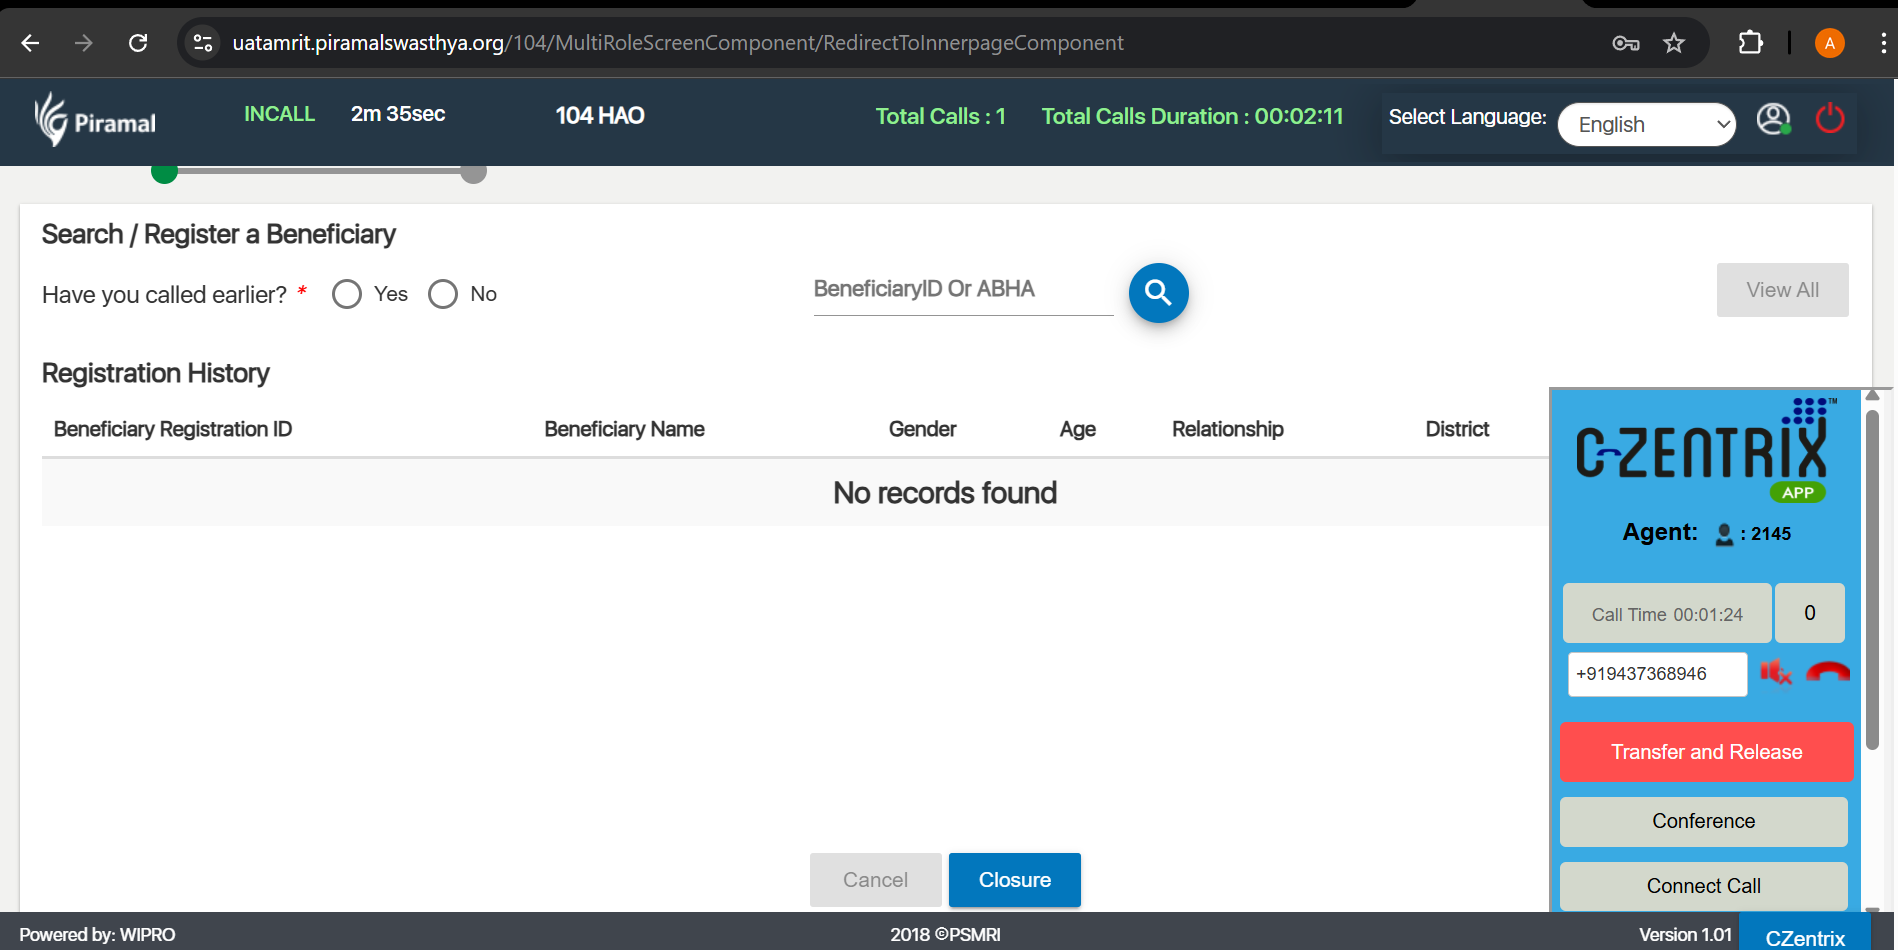
Task: Click the gray end step marker
Action: pyautogui.click(x=473, y=172)
